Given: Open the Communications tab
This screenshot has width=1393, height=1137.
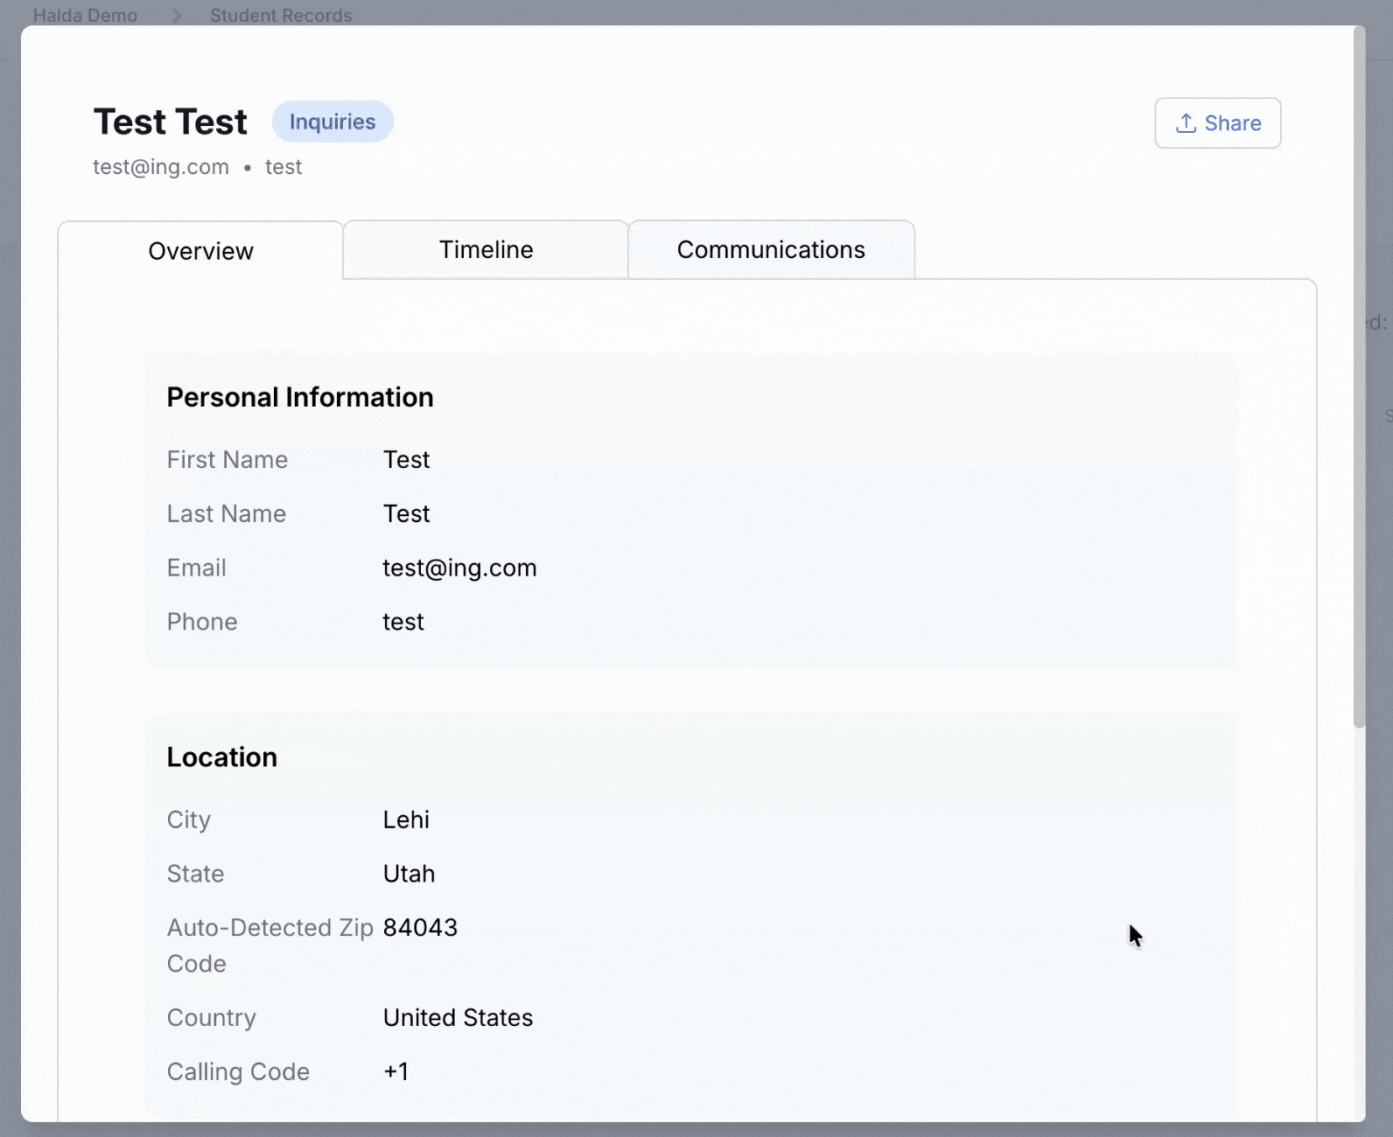Looking at the screenshot, I should (771, 250).
